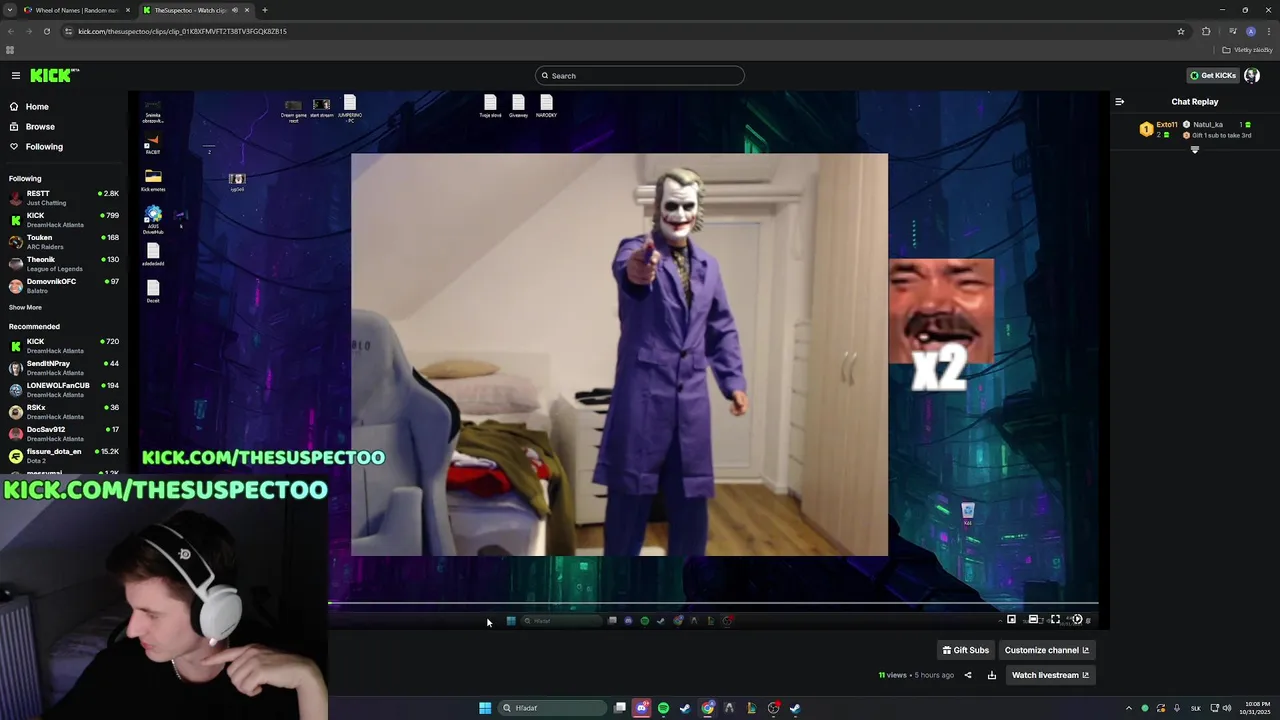1280x720 pixels.
Task: Toggle the microphone tray icon
Action: 1177,708
